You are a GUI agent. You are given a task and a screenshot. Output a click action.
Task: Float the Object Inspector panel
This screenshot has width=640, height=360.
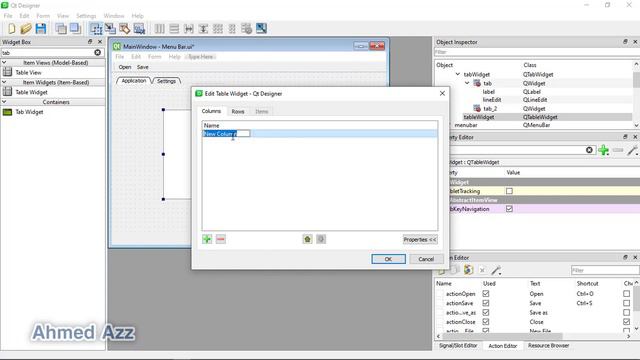coord(625,42)
